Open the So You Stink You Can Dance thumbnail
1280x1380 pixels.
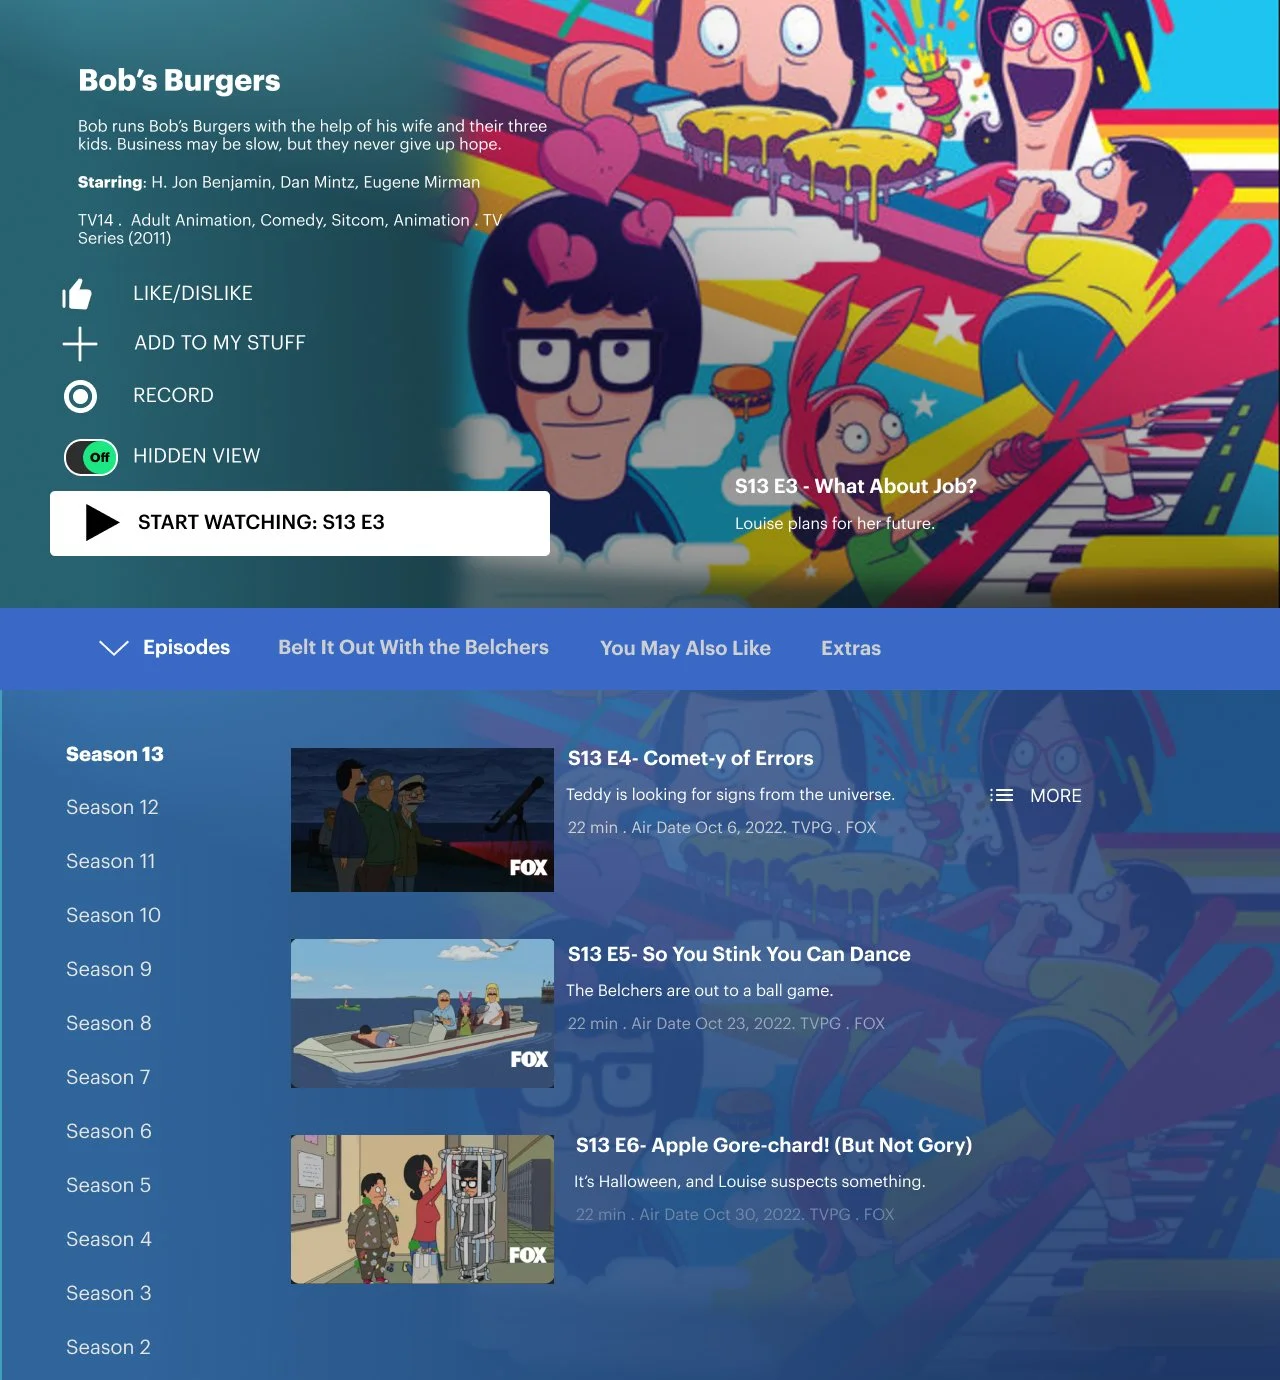pos(422,1013)
